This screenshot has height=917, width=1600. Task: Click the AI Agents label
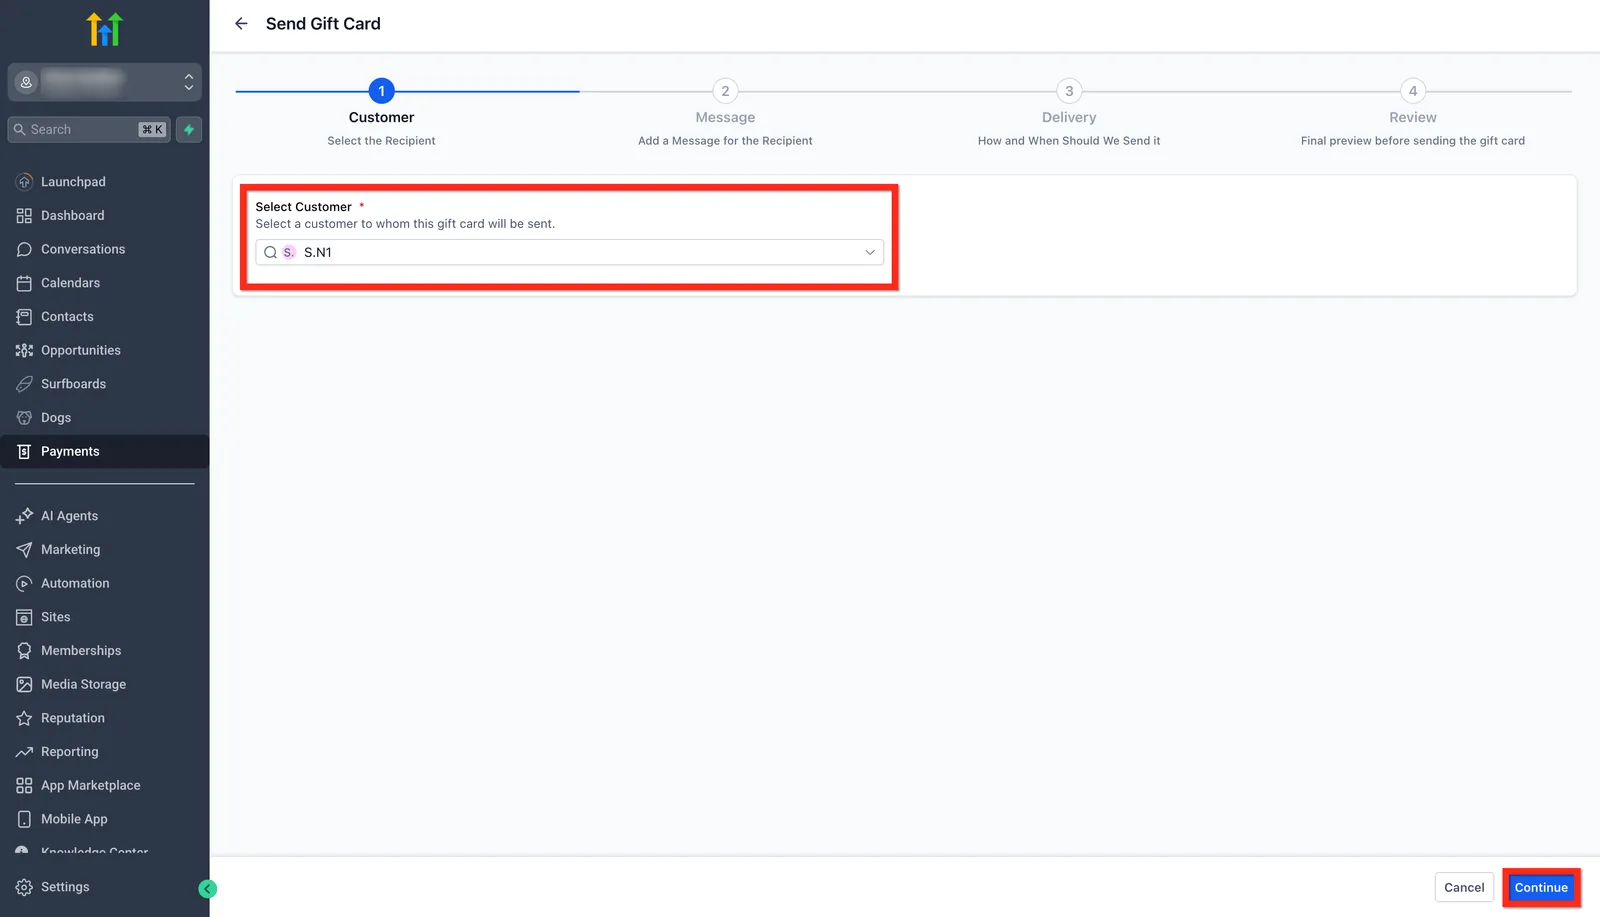pos(69,516)
